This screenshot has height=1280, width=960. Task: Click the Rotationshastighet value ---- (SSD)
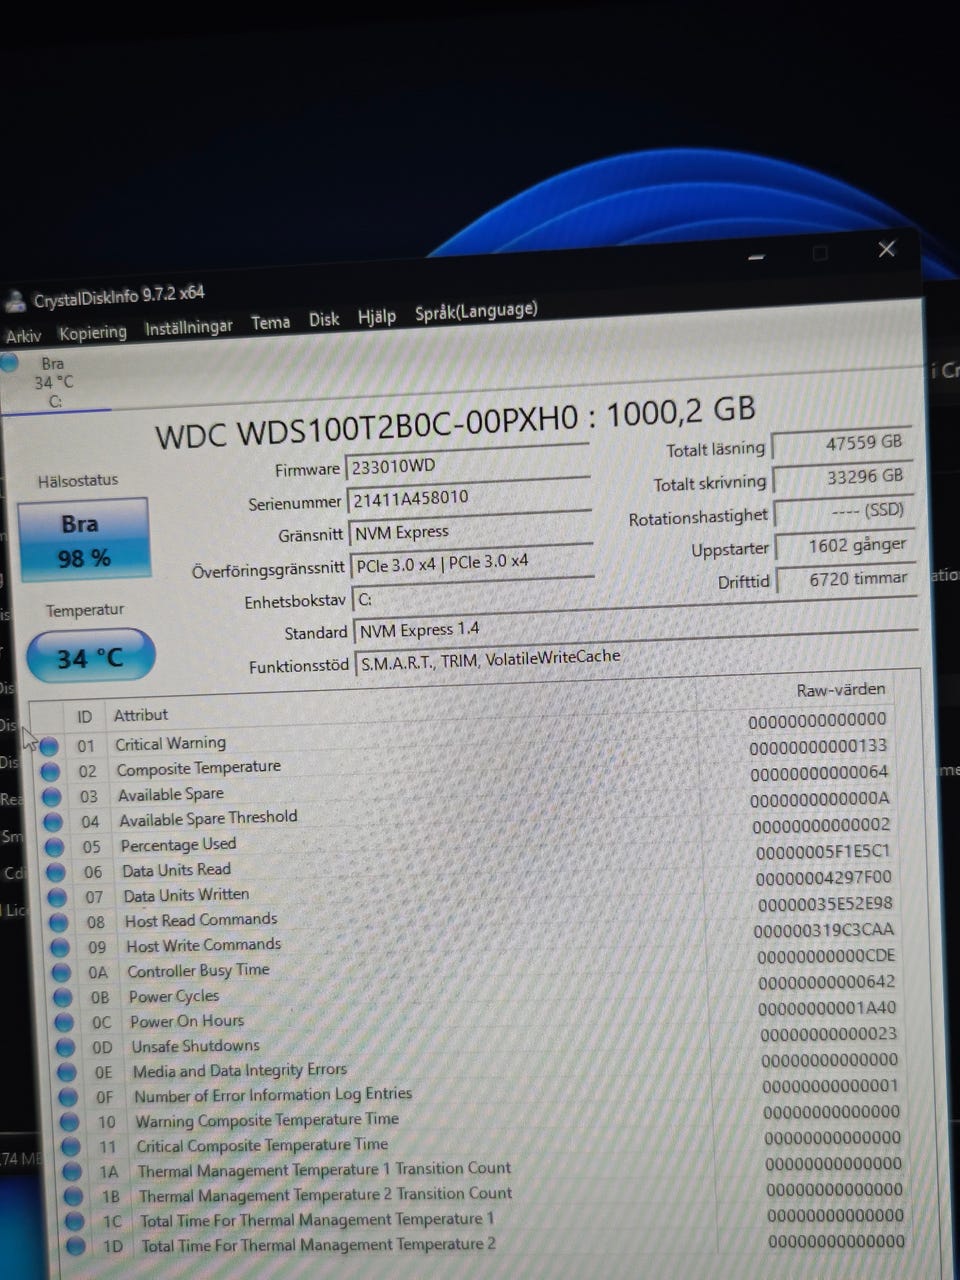[845, 510]
